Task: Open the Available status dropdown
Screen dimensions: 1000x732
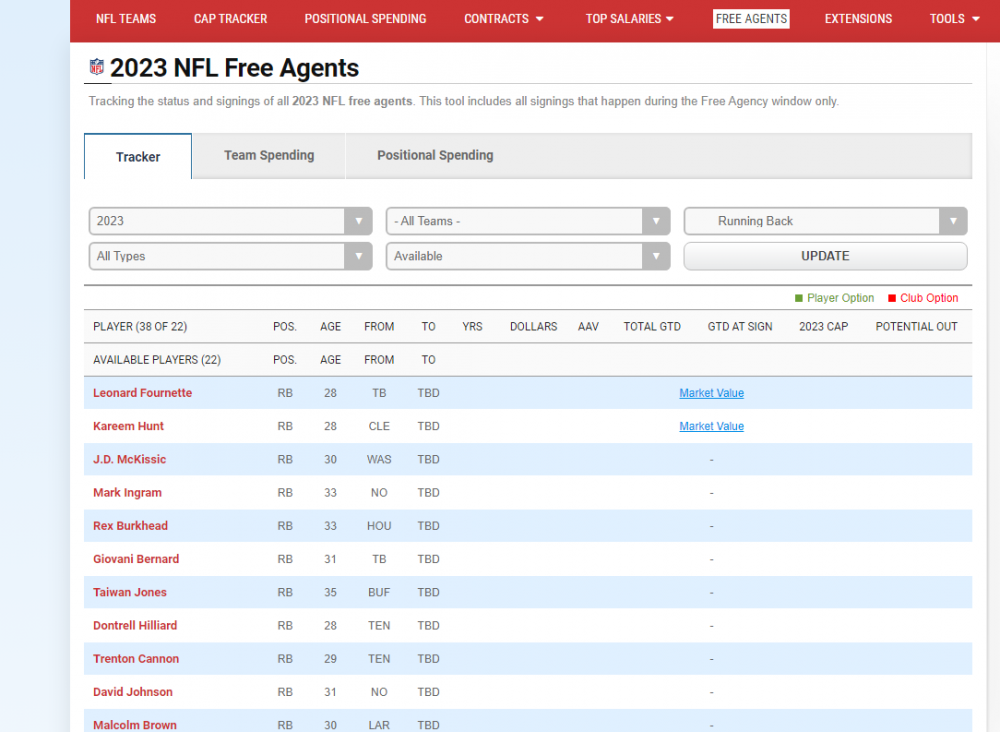Action: click(527, 256)
